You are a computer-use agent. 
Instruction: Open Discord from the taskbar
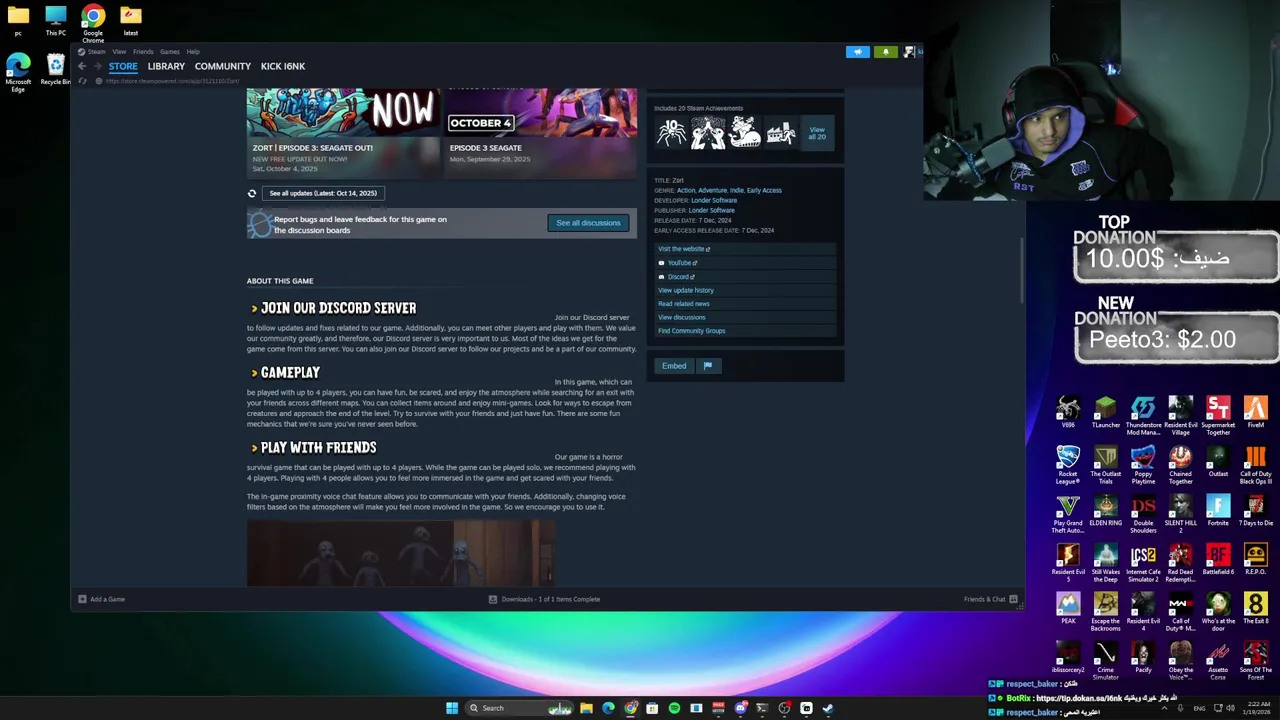pyautogui.click(x=740, y=708)
